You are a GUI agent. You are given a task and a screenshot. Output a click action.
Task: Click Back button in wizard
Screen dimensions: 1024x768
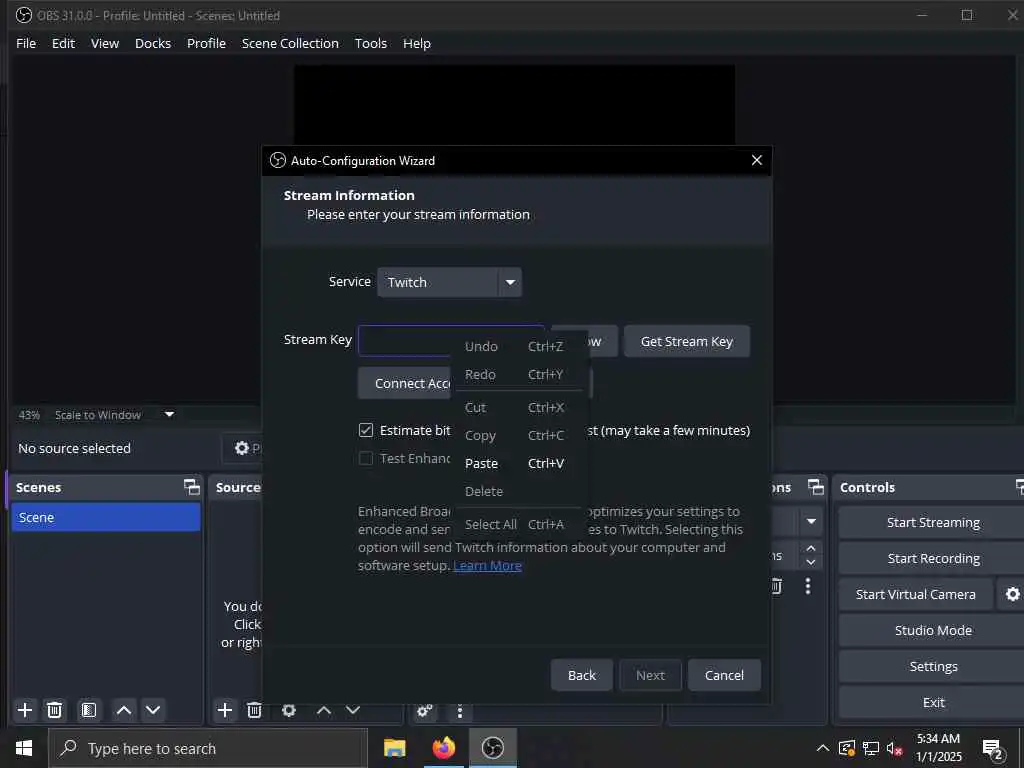[x=581, y=675]
